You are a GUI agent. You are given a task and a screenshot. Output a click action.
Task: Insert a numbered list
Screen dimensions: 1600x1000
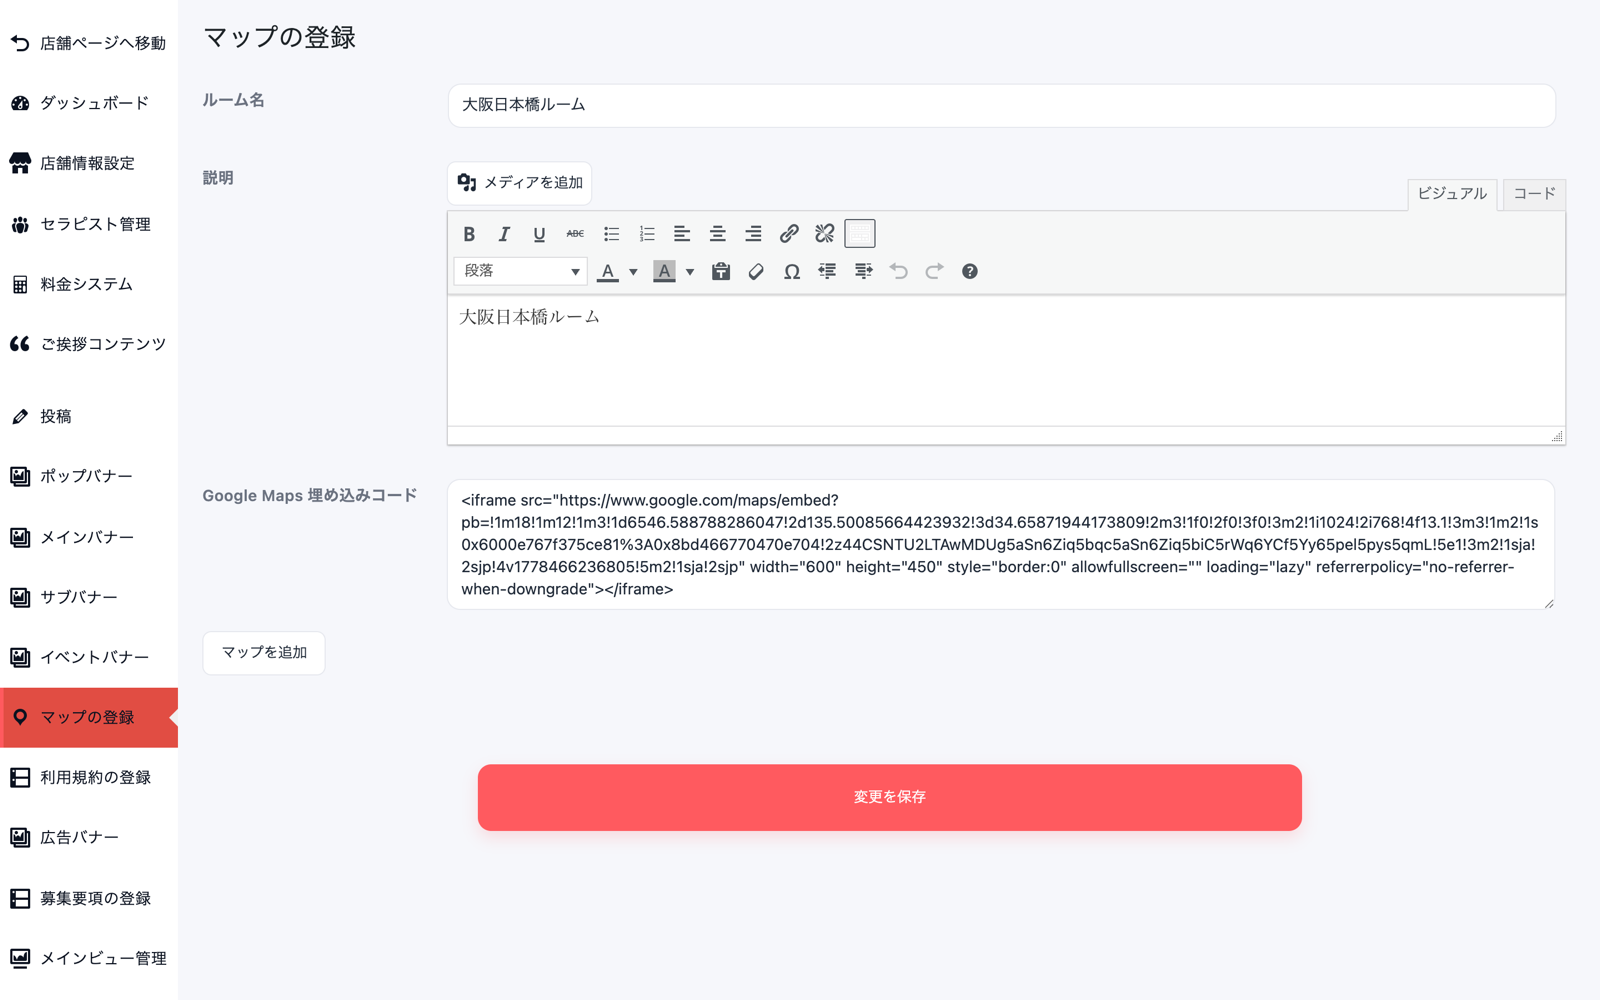click(647, 234)
